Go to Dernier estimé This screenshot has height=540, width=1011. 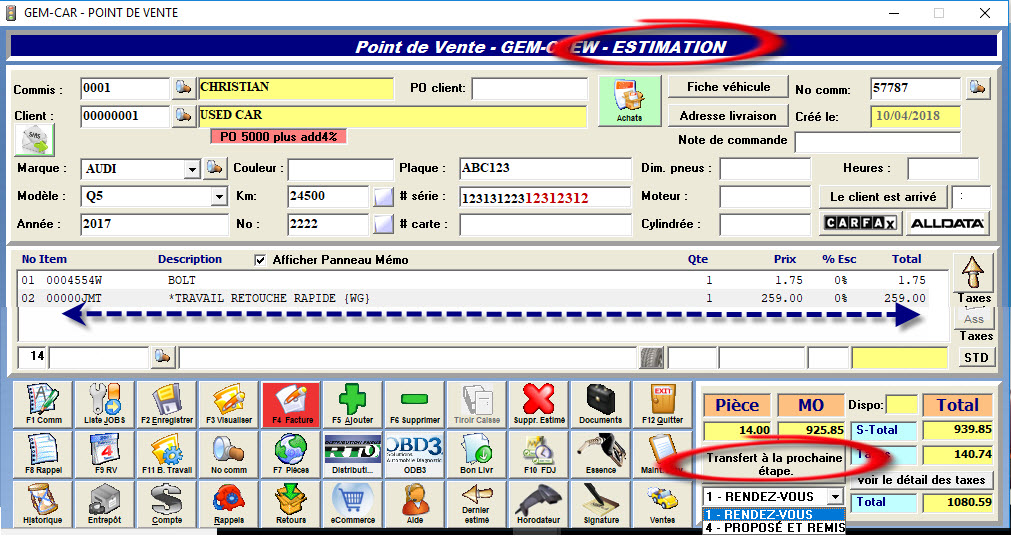476,505
